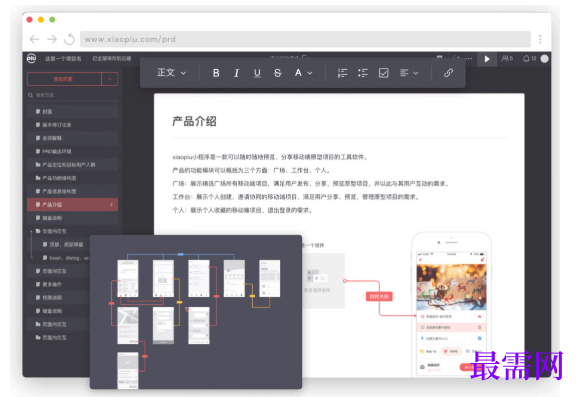Click the www.xiaopiu.com/prd address bar
Image resolution: width=582 pixels, height=397 pixels.
[x=305, y=39]
